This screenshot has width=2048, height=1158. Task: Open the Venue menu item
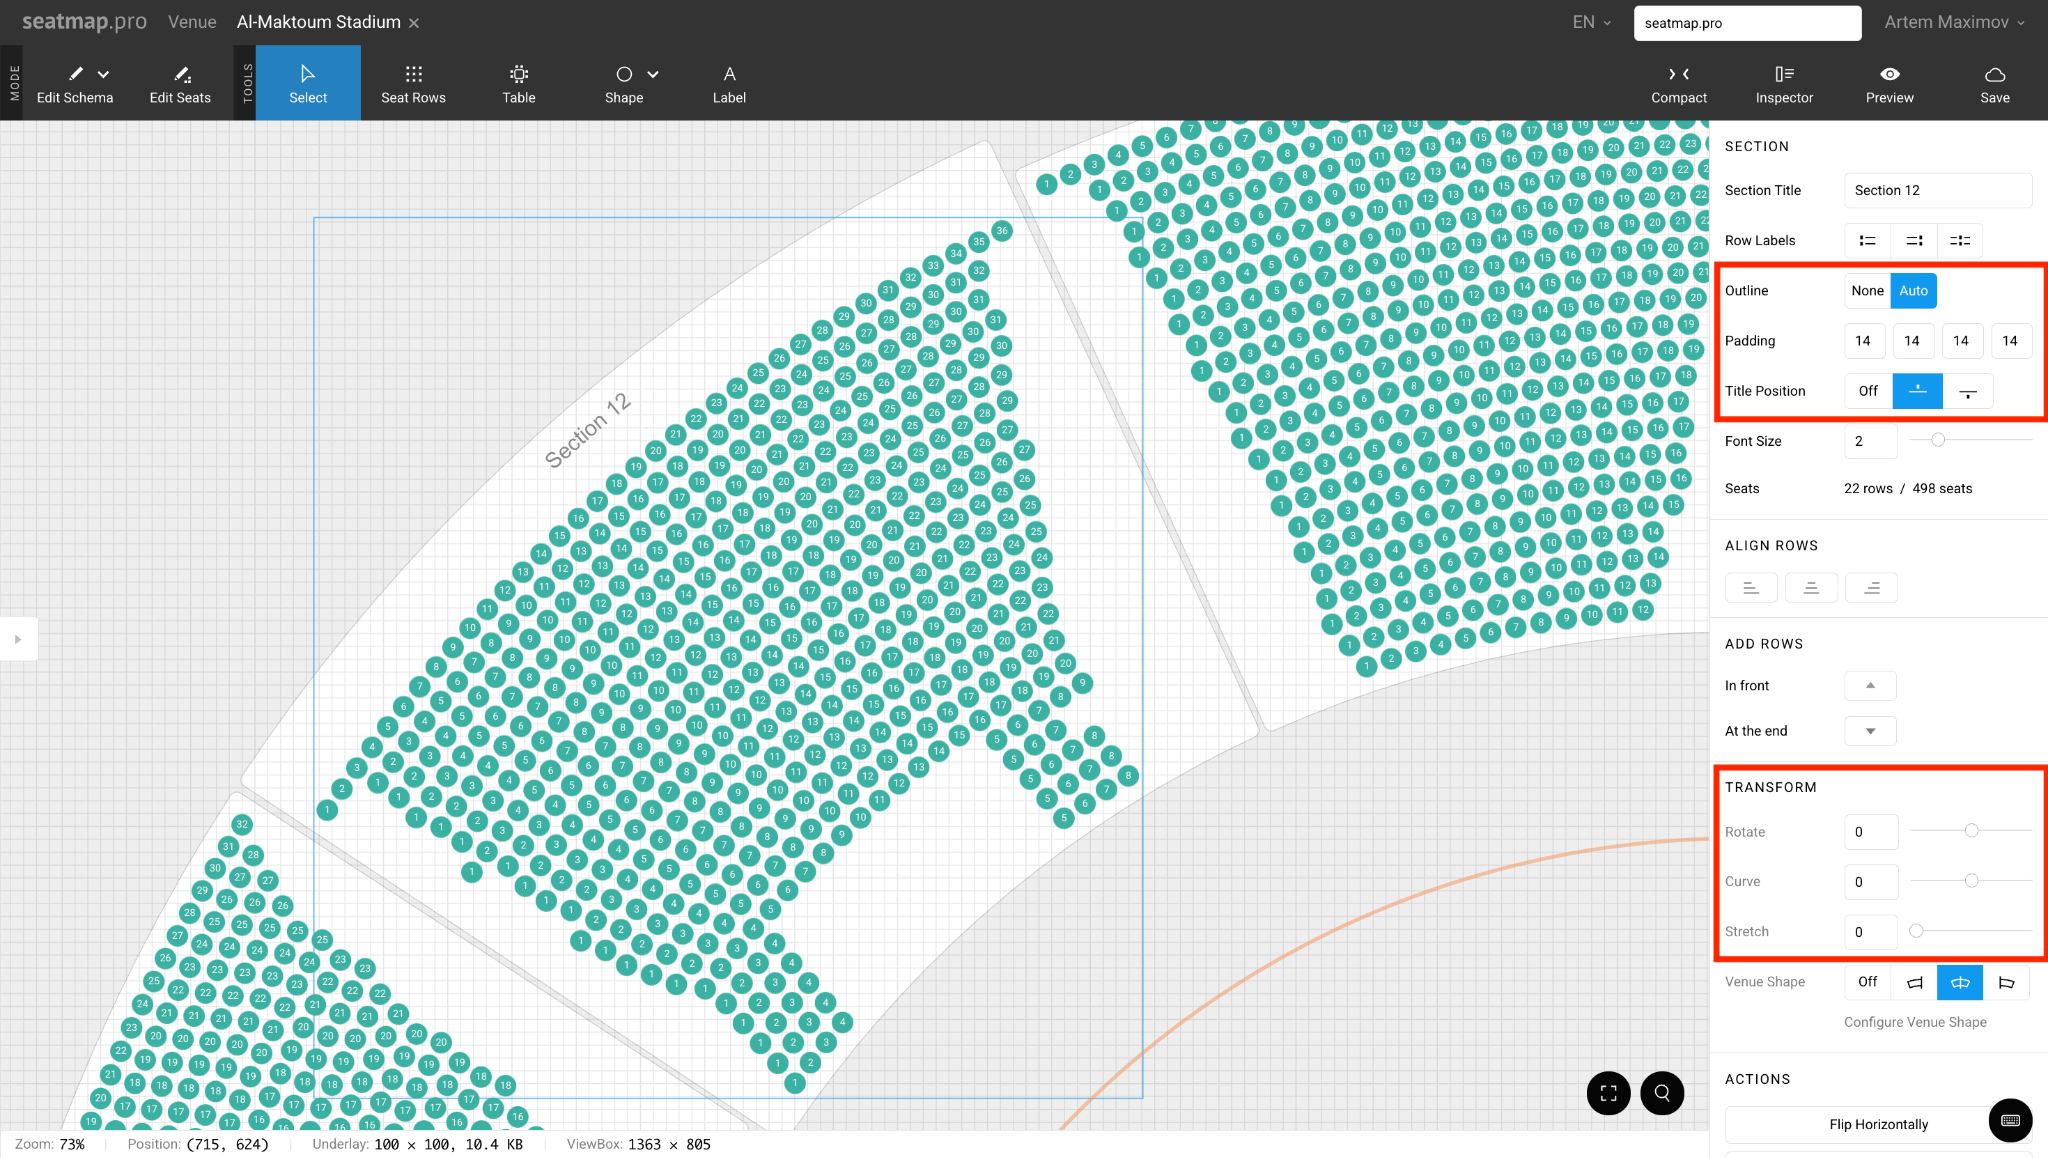pyautogui.click(x=192, y=22)
